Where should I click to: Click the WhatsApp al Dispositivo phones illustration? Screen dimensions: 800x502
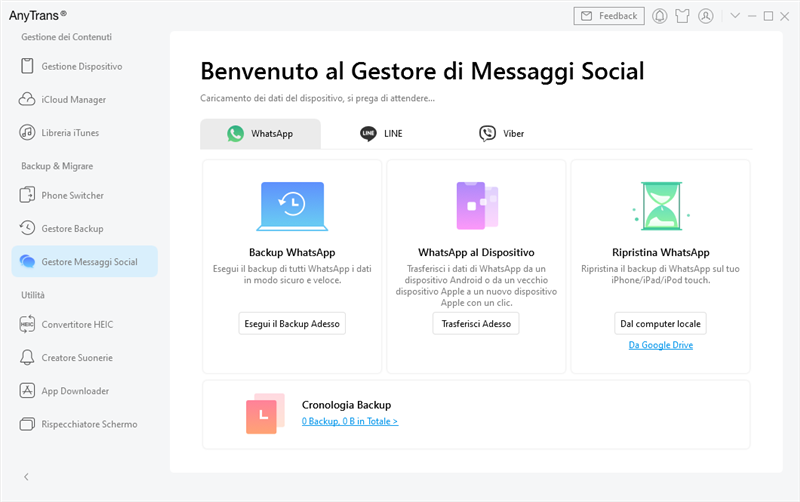point(477,206)
